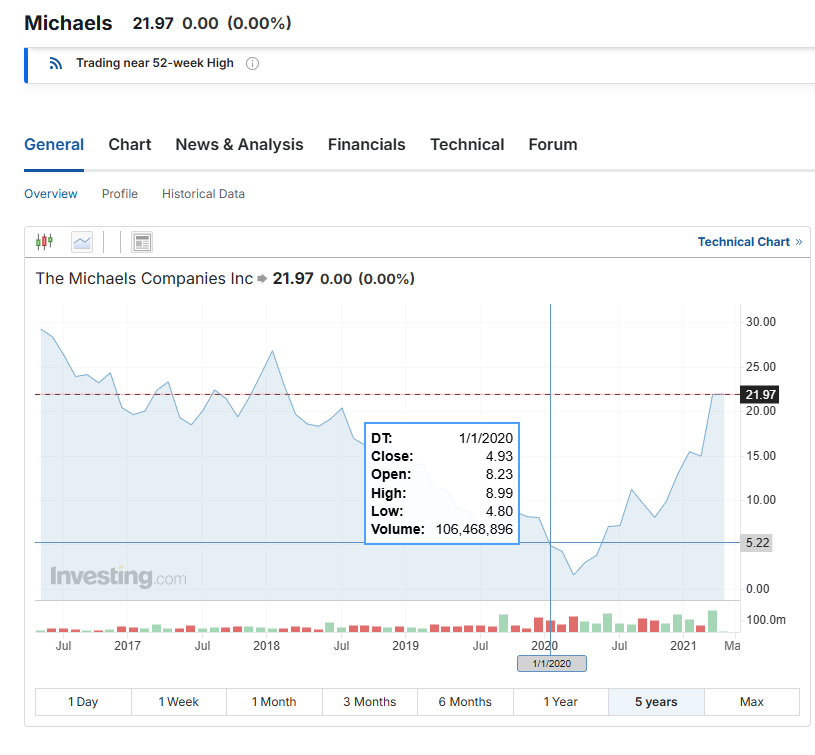Screen dimensions: 815x755
Task: Click the RSS feed signal icon
Action: 56,64
